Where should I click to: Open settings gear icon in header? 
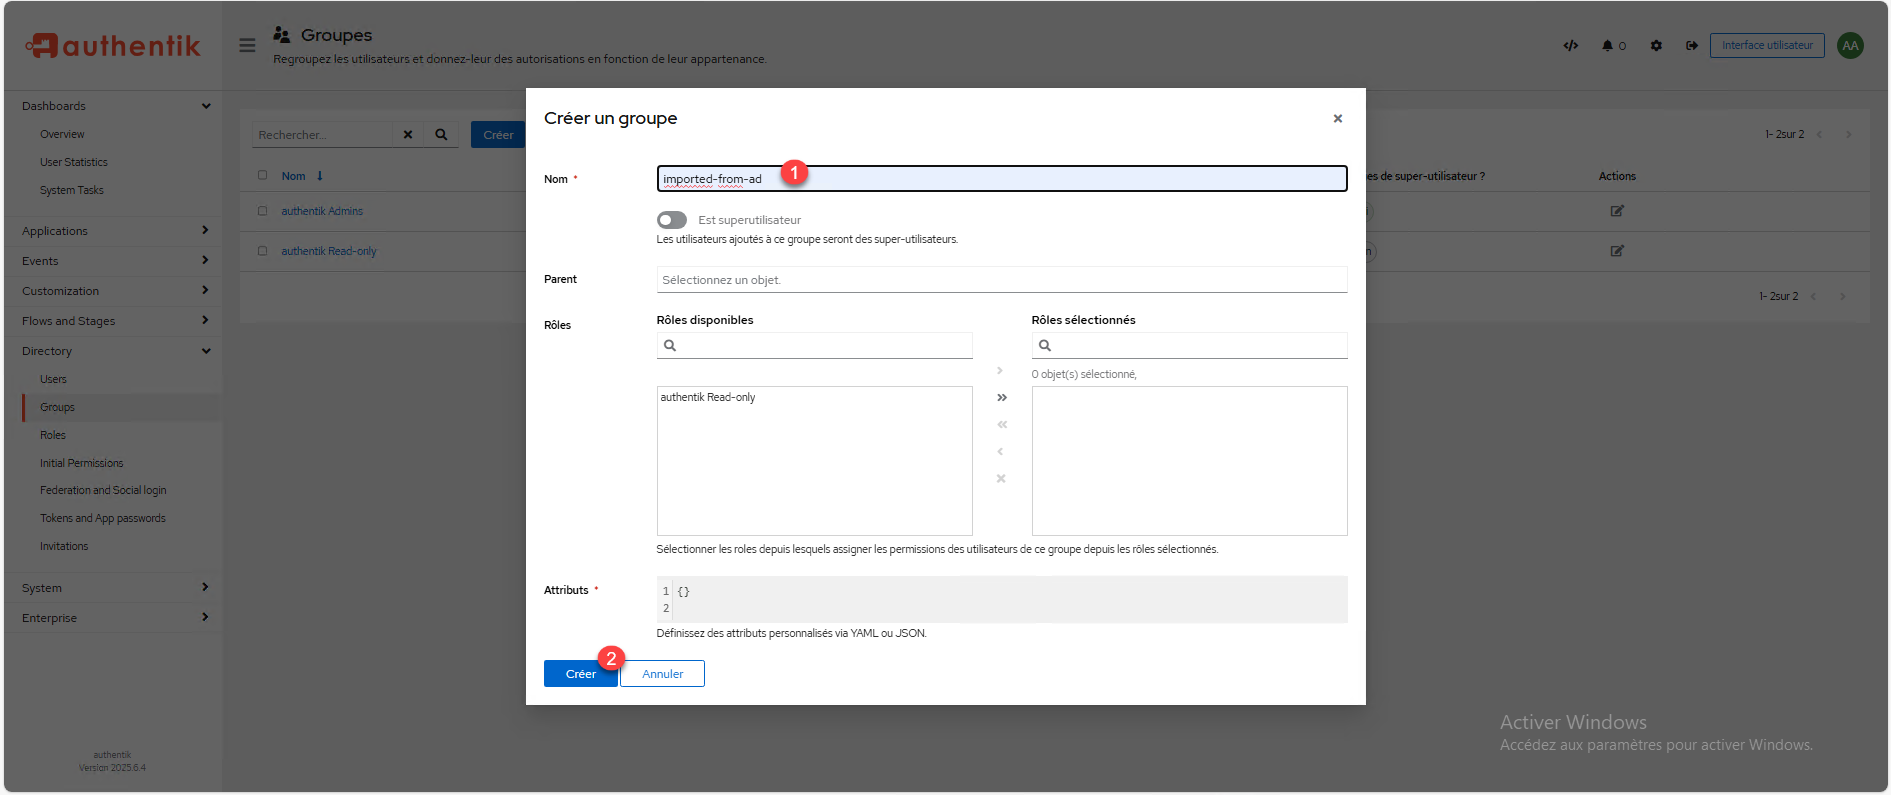pyautogui.click(x=1656, y=45)
